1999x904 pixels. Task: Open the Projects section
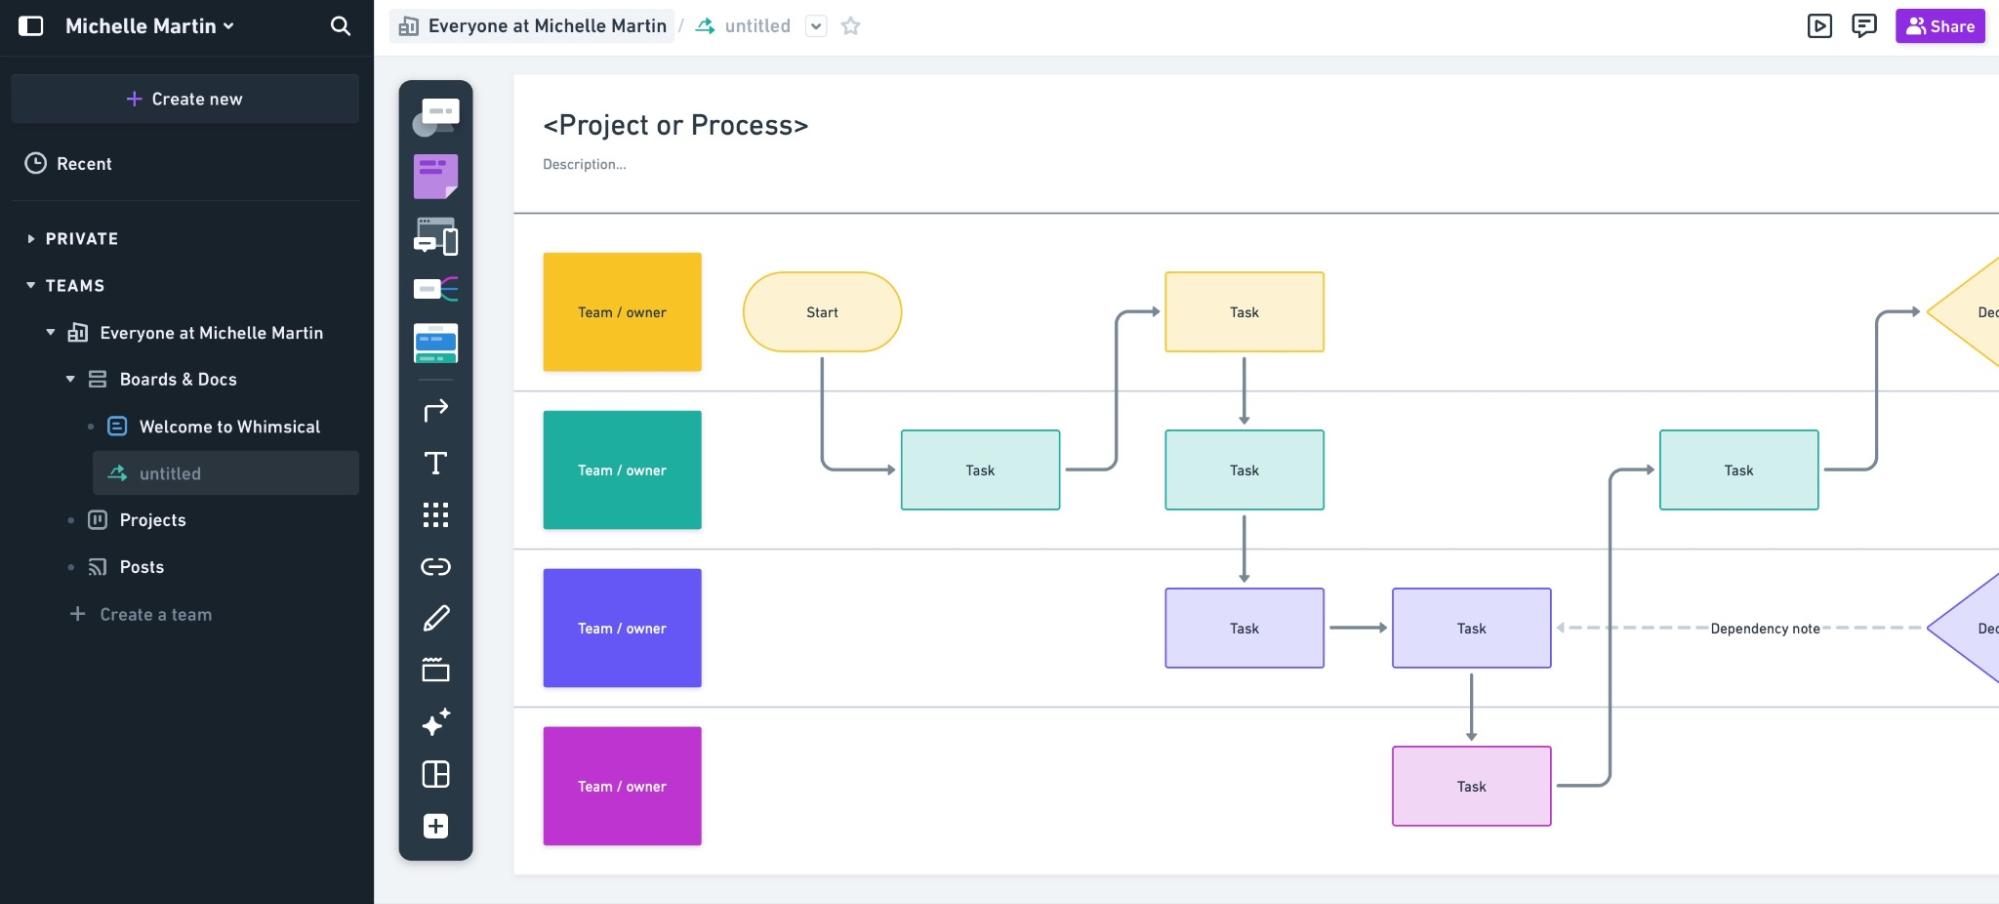[x=152, y=519]
